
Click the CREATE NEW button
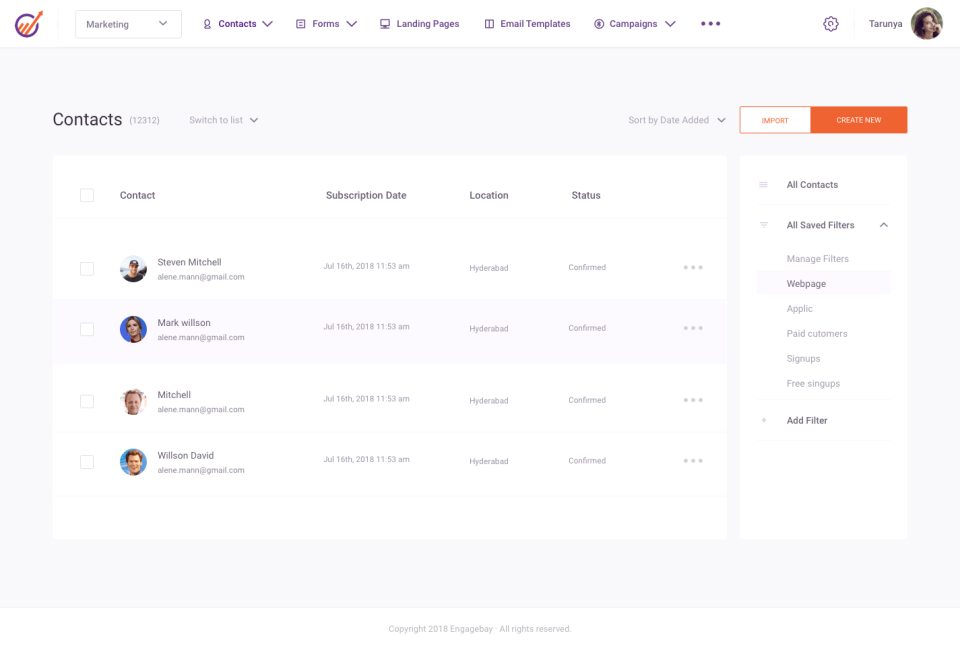coord(858,119)
